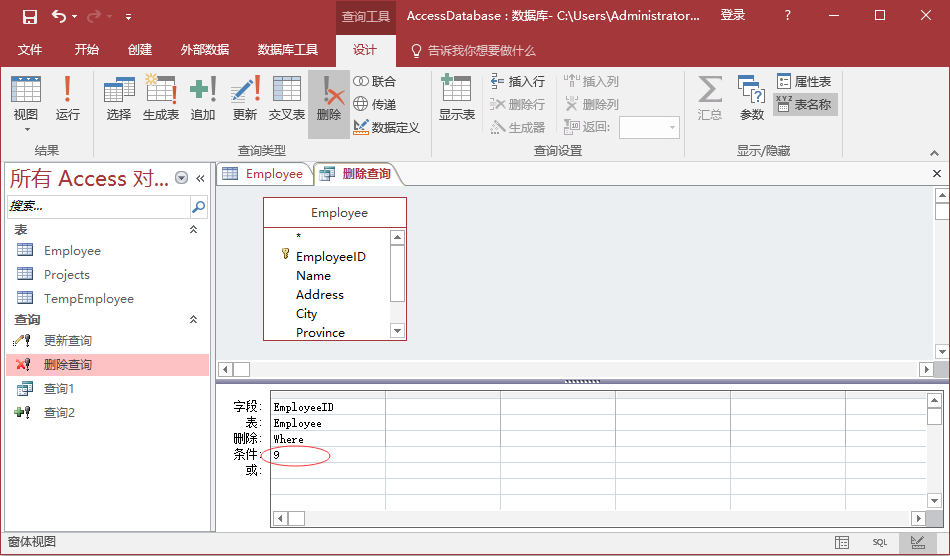Open the 视图 (View) dropdown arrow

coord(26,129)
